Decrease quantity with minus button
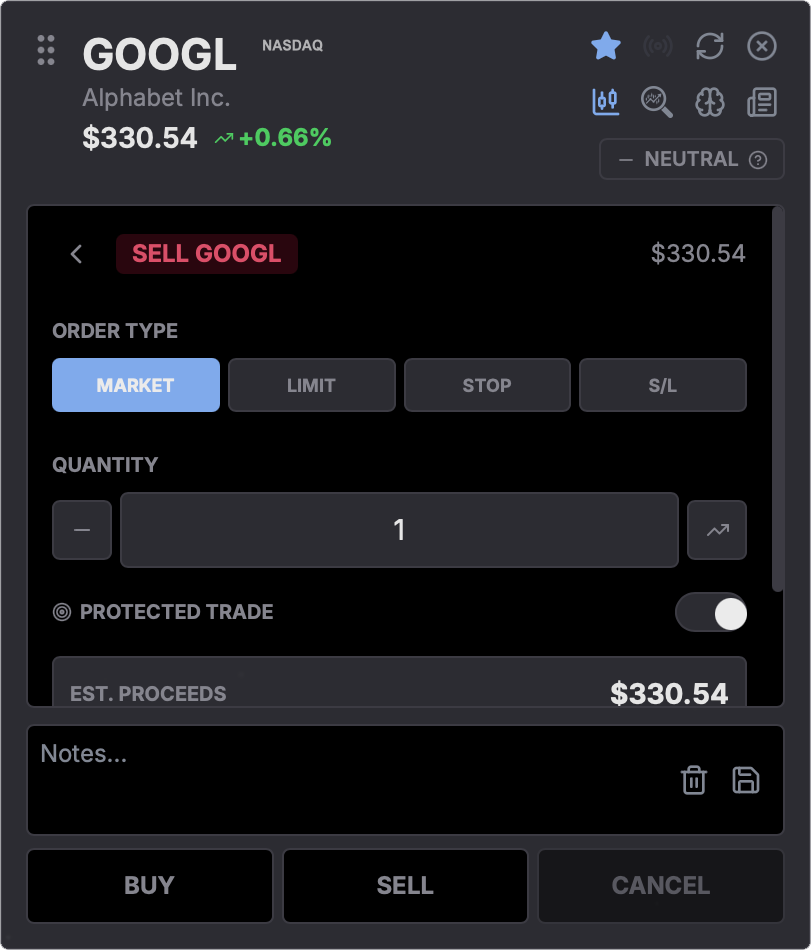The image size is (811, 950). pos(82,530)
